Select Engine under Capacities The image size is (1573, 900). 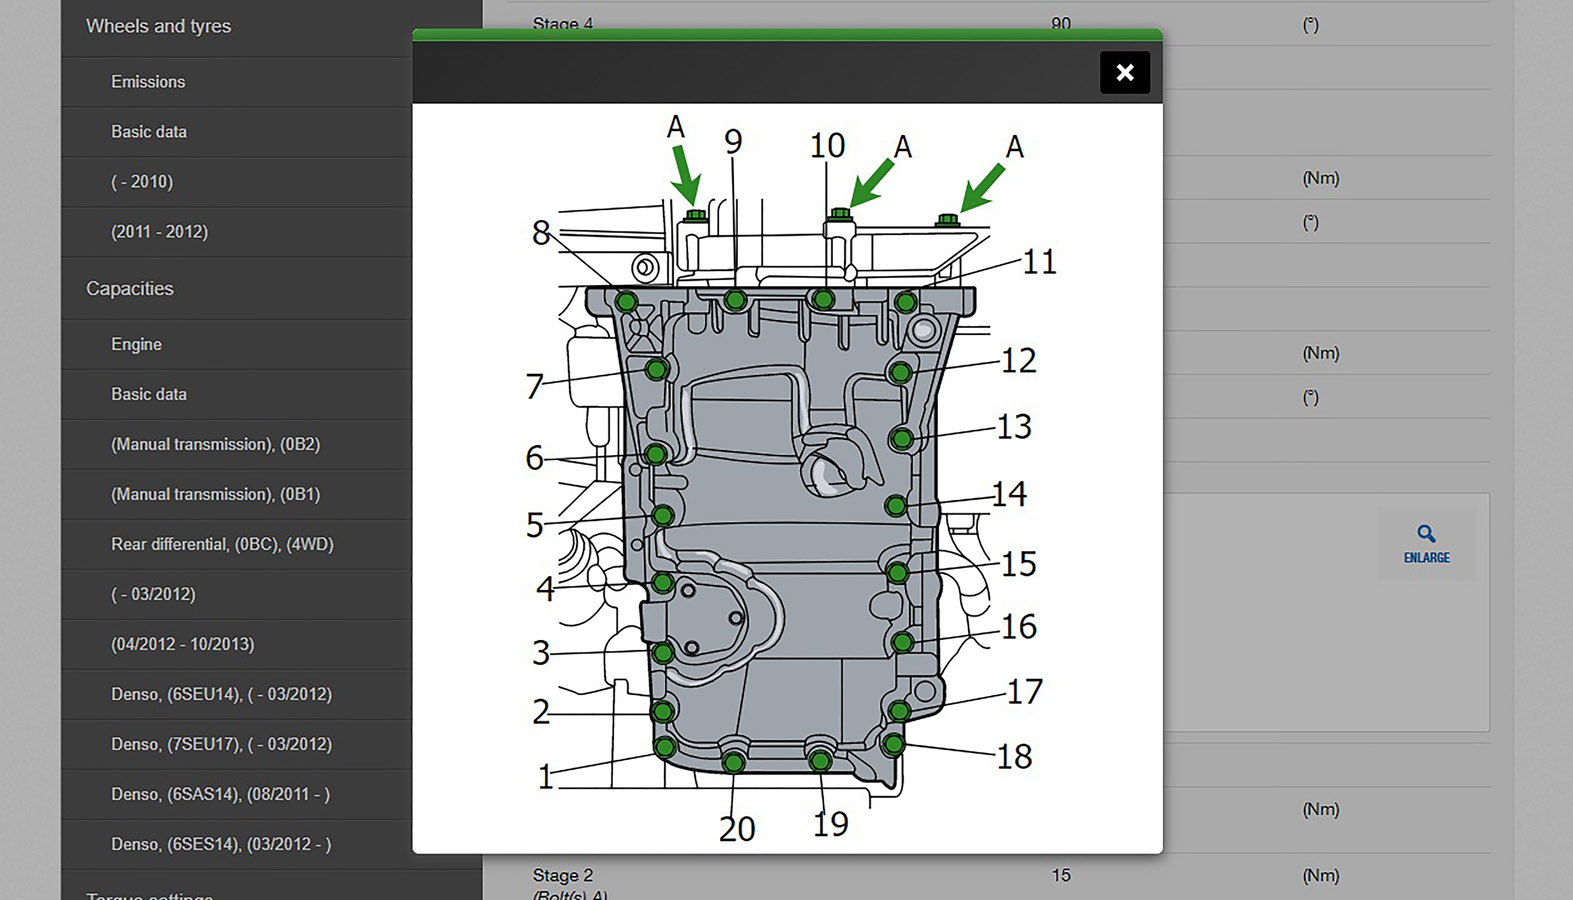click(136, 344)
